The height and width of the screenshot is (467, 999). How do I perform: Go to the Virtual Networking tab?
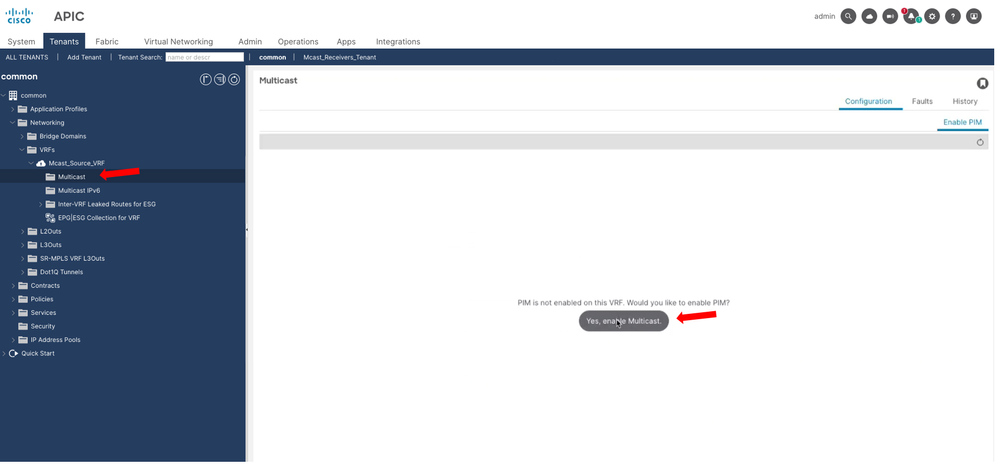click(178, 41)
